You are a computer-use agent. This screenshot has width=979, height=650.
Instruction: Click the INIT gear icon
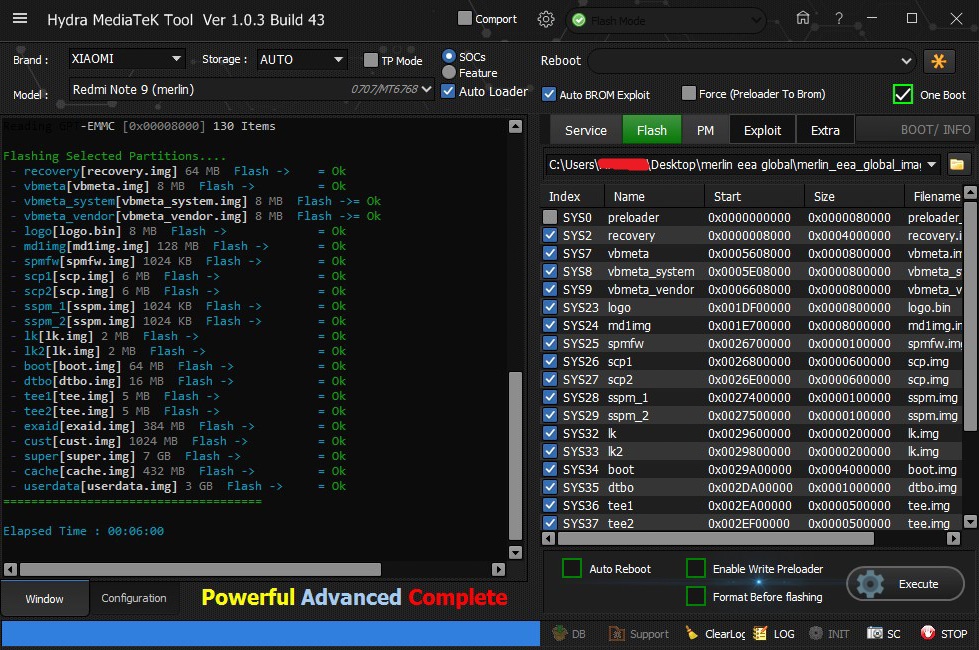tap(815, 633)
